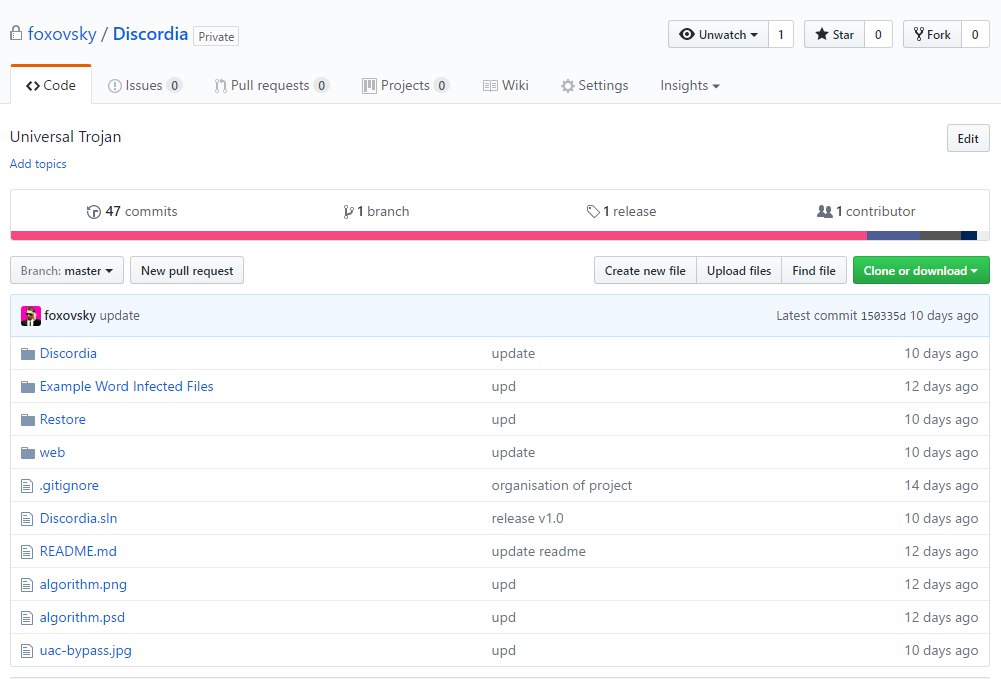View the 1 branch list
The height and width of the screenshot is (679, 1001).
pyautogui.click(x=376, y=211)
